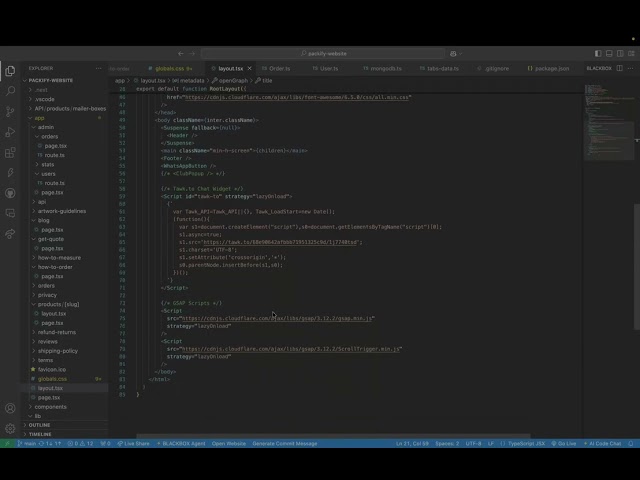Open the Search view icon
The image size is (640, 480).
(x=11, y=91)
